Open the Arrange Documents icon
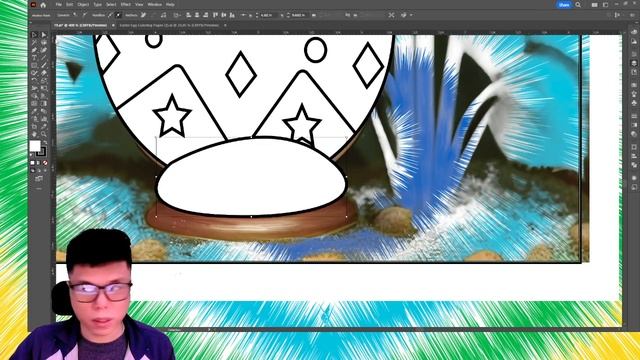Image resolution: width=640 pixels, height=360 pixels. tap(595, 4)
